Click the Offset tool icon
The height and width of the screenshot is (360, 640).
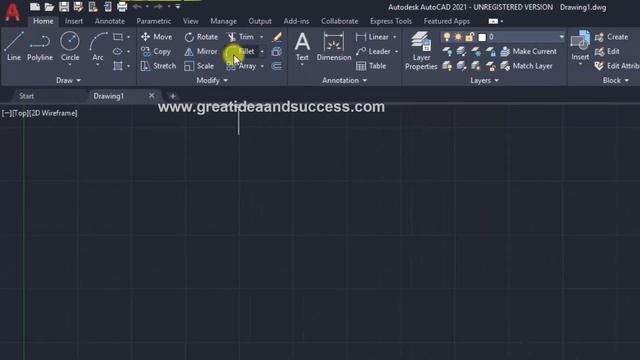coord(277,66)
